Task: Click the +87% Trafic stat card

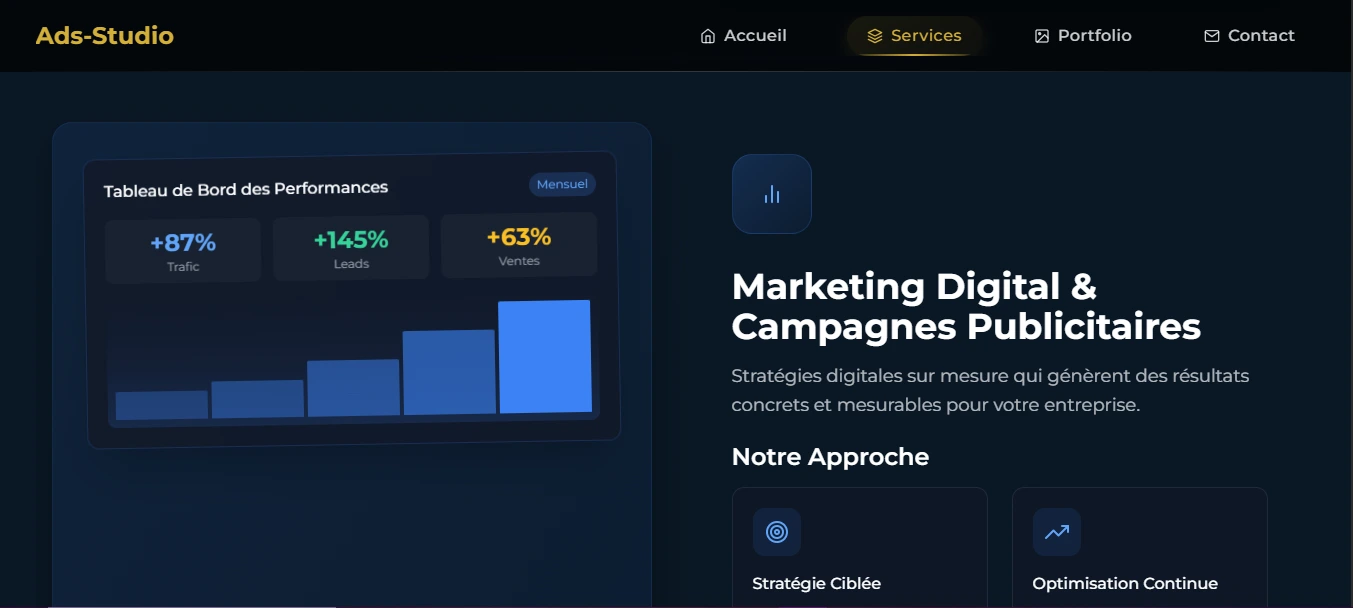Action: (182, 250)
